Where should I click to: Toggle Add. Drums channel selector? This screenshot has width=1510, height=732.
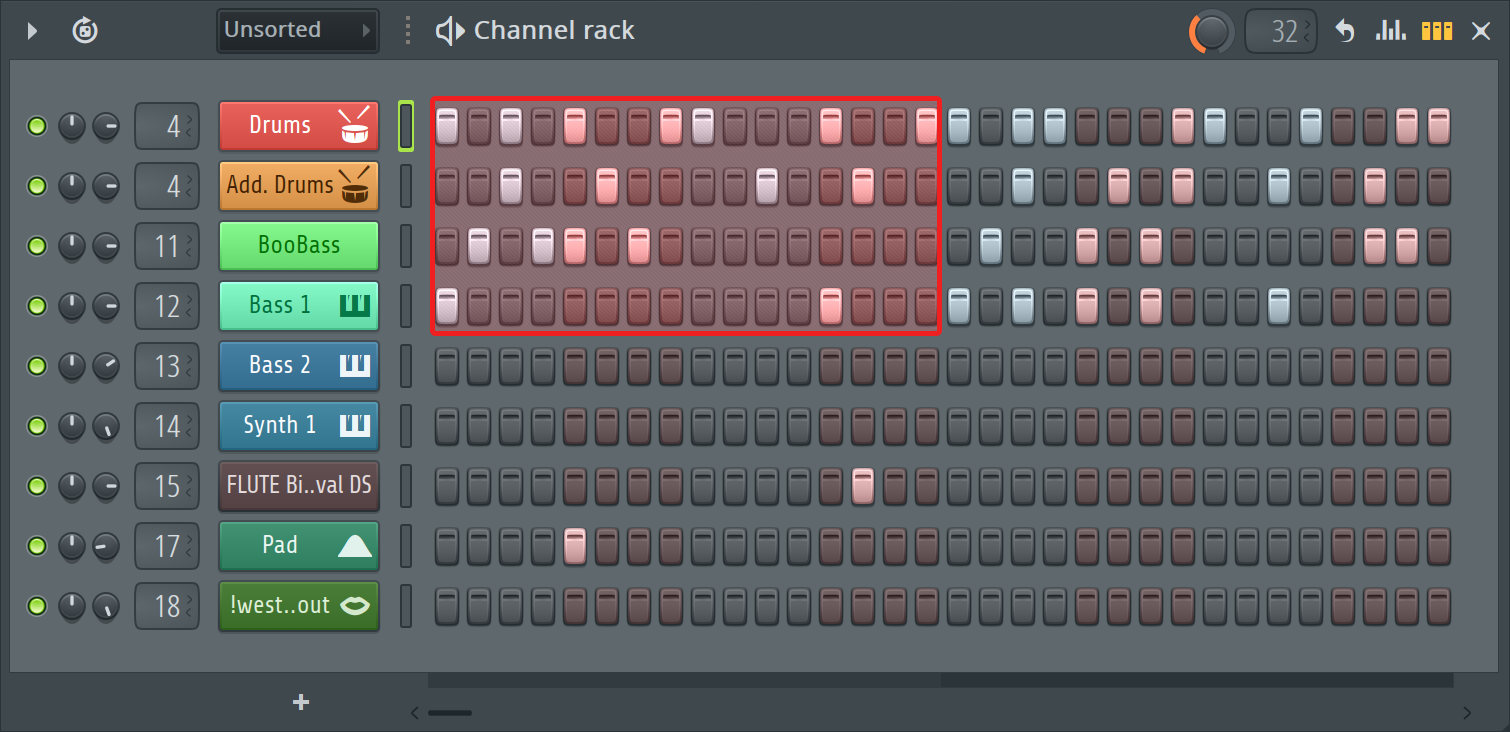[406, 186]
